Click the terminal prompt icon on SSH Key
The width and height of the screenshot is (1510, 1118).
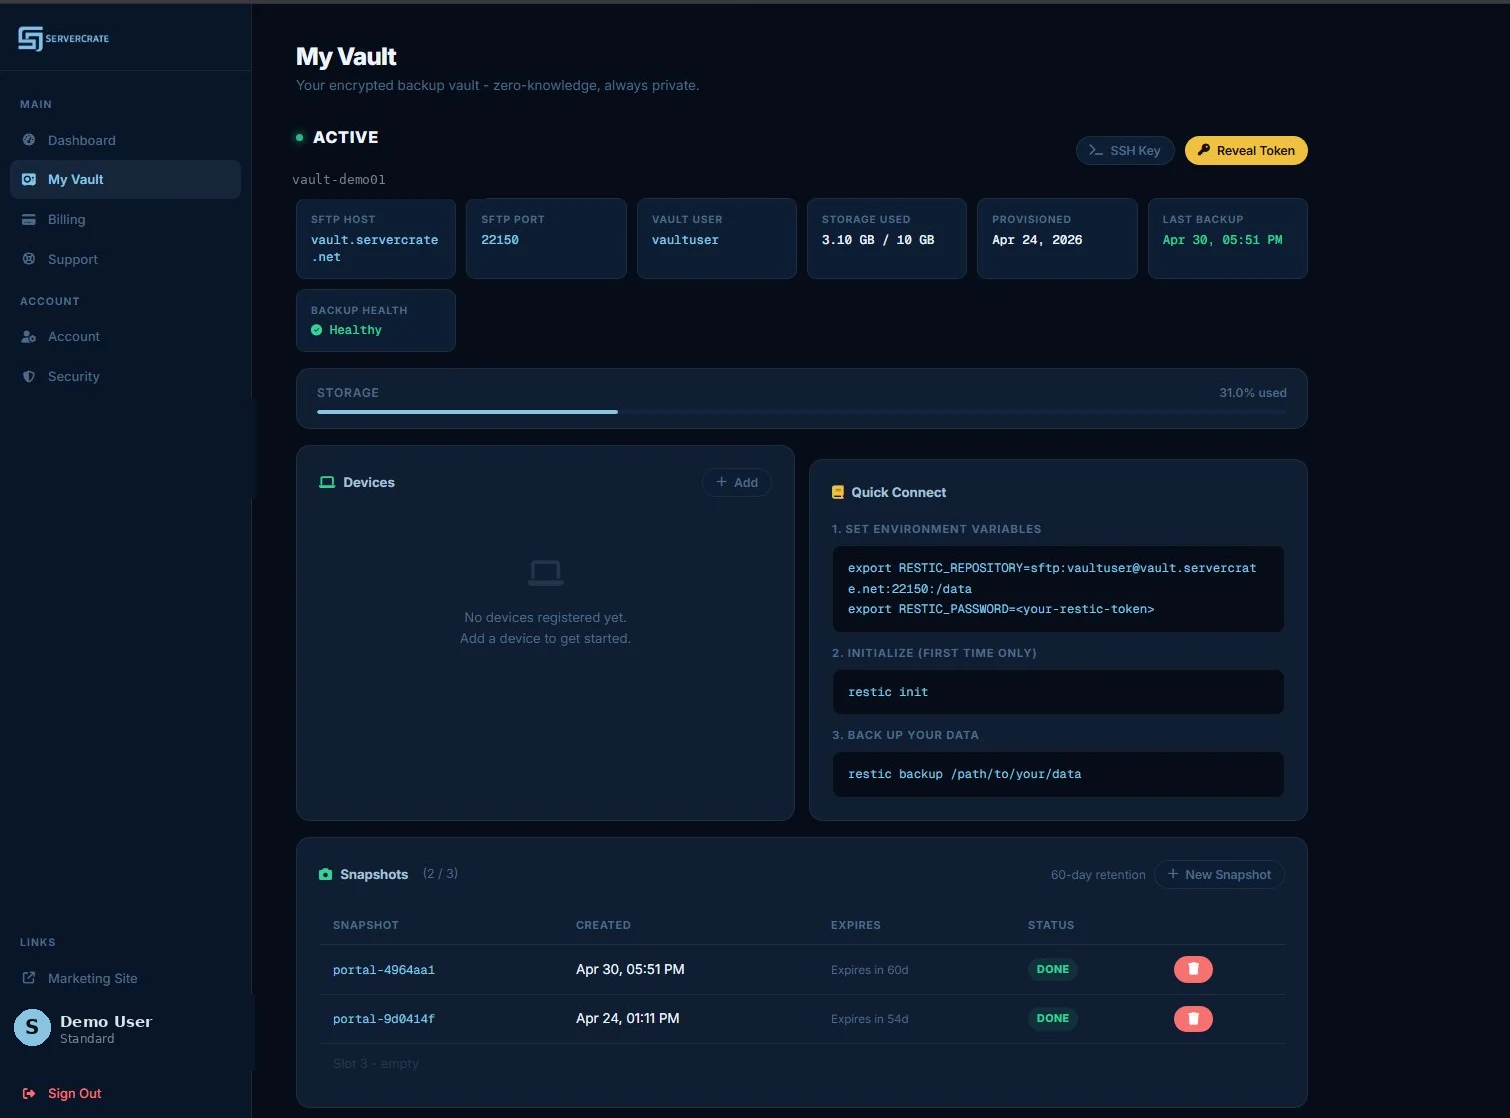1096,150
